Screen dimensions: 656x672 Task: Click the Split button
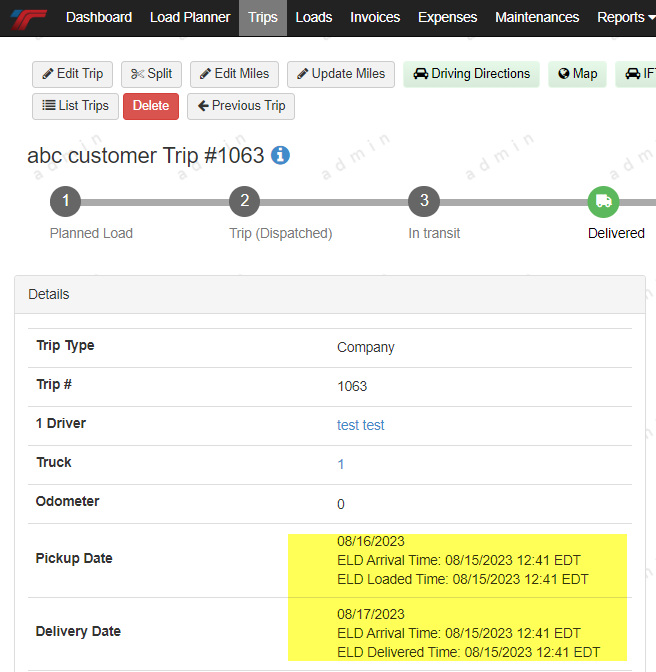pos(152,74)
